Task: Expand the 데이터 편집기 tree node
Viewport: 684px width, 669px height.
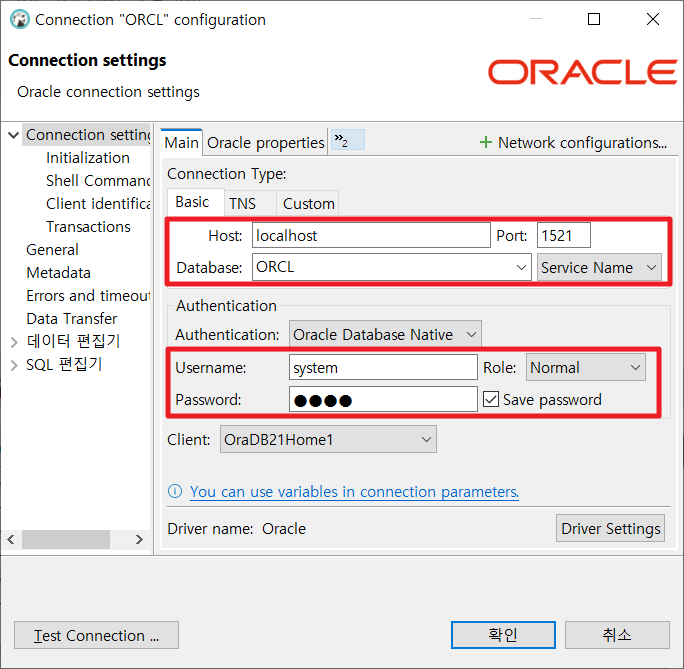Action: [x=14, y=342]
